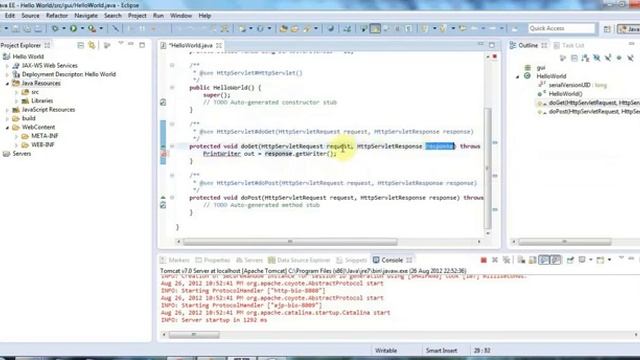640x360 pixels.
Task: Collapse the Java Resources node
Action: (x=7, y=83)
